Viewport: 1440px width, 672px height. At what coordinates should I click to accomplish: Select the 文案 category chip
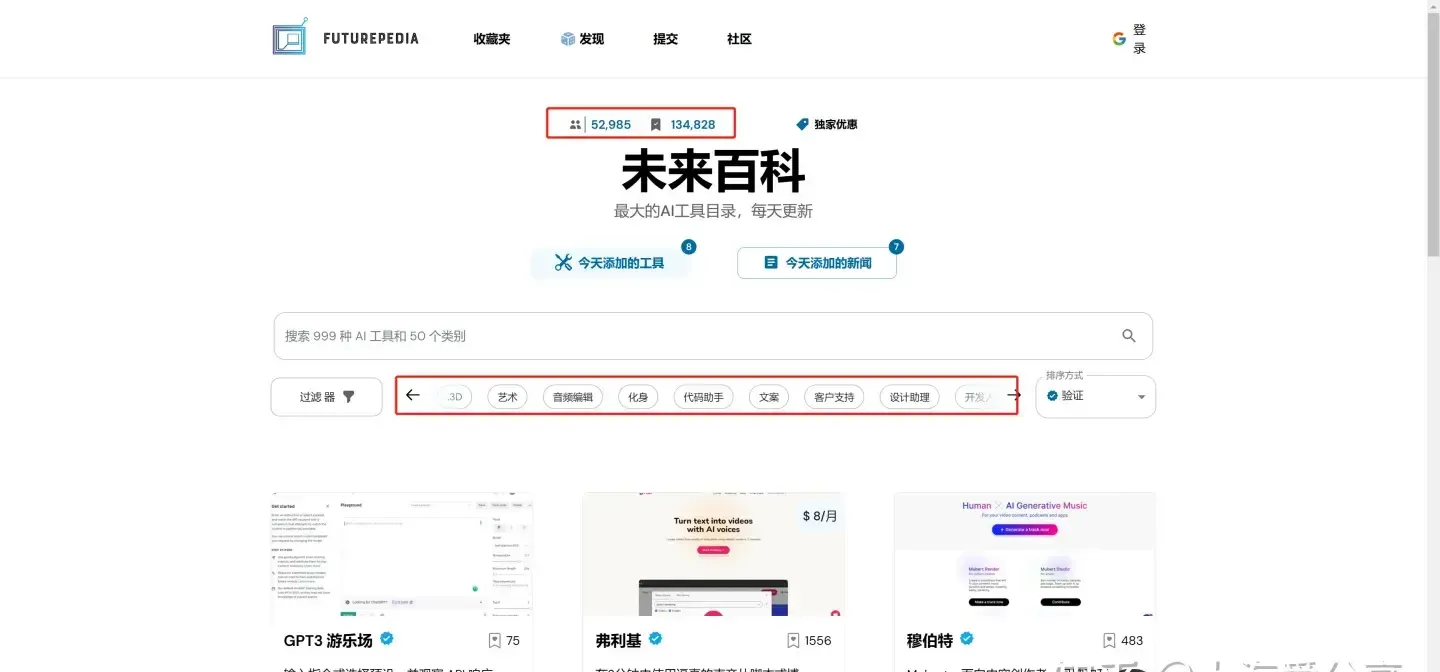point(769,397)
